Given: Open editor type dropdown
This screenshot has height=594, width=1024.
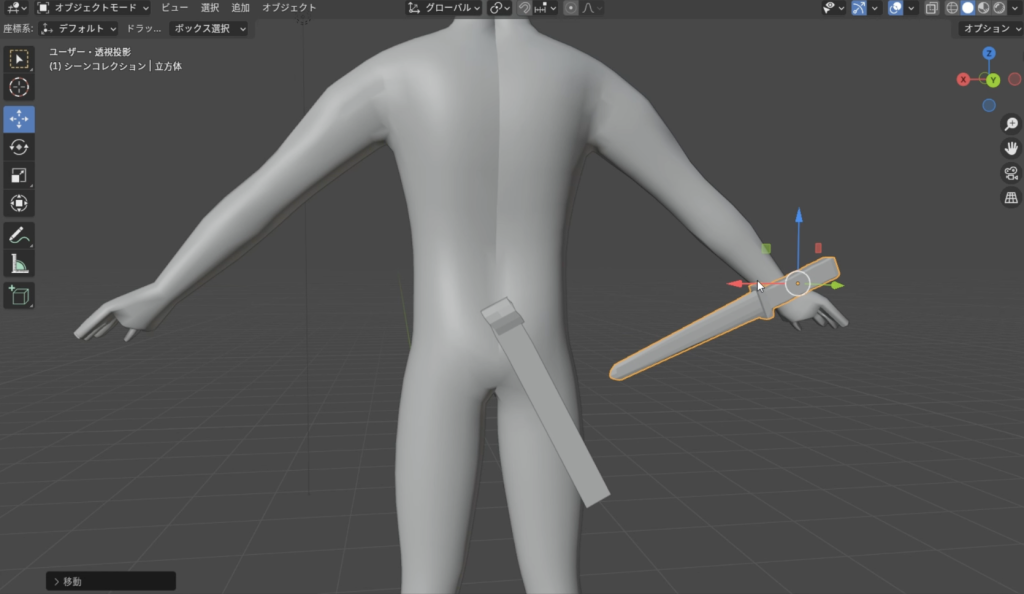Looking at the screenshot, I should tap(15, 8).
